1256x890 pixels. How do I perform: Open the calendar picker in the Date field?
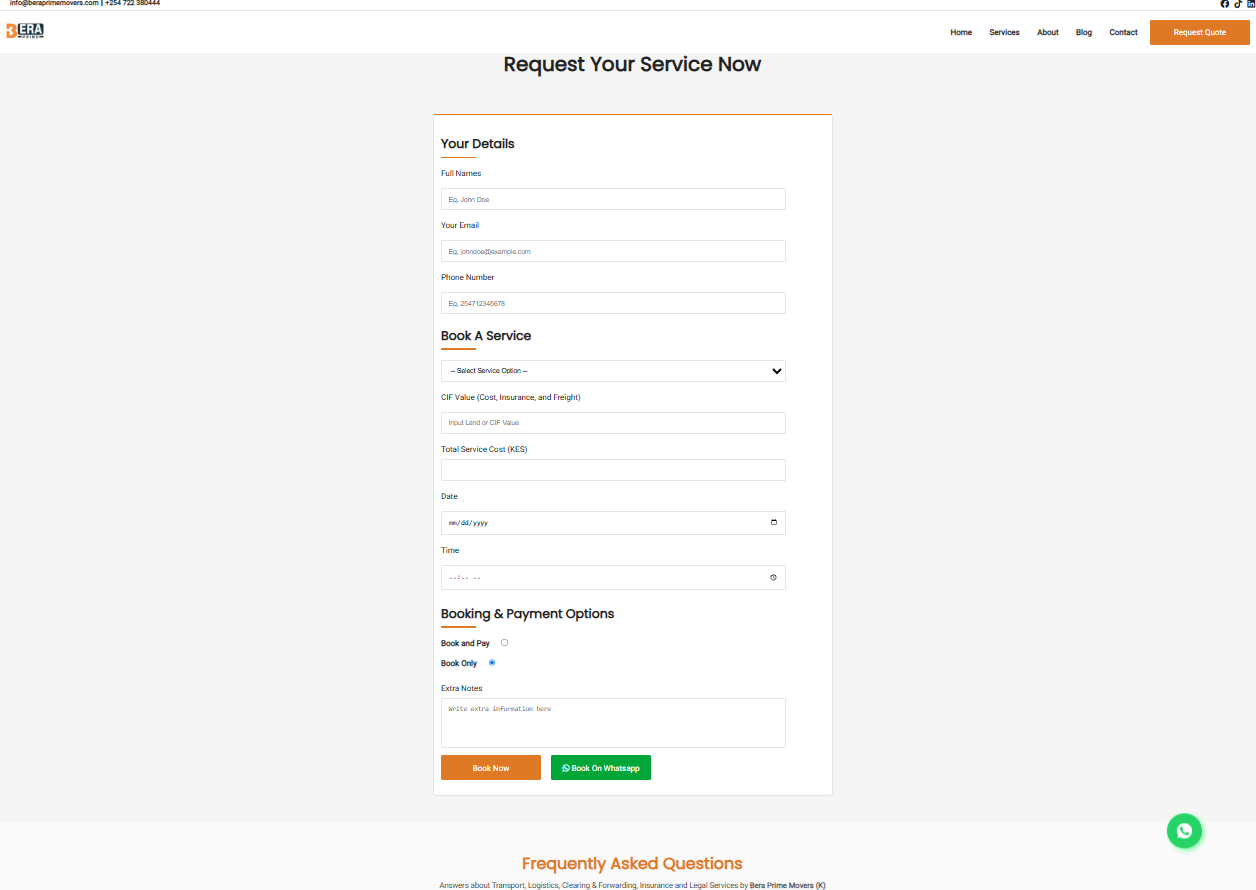(x=773, y=521)
